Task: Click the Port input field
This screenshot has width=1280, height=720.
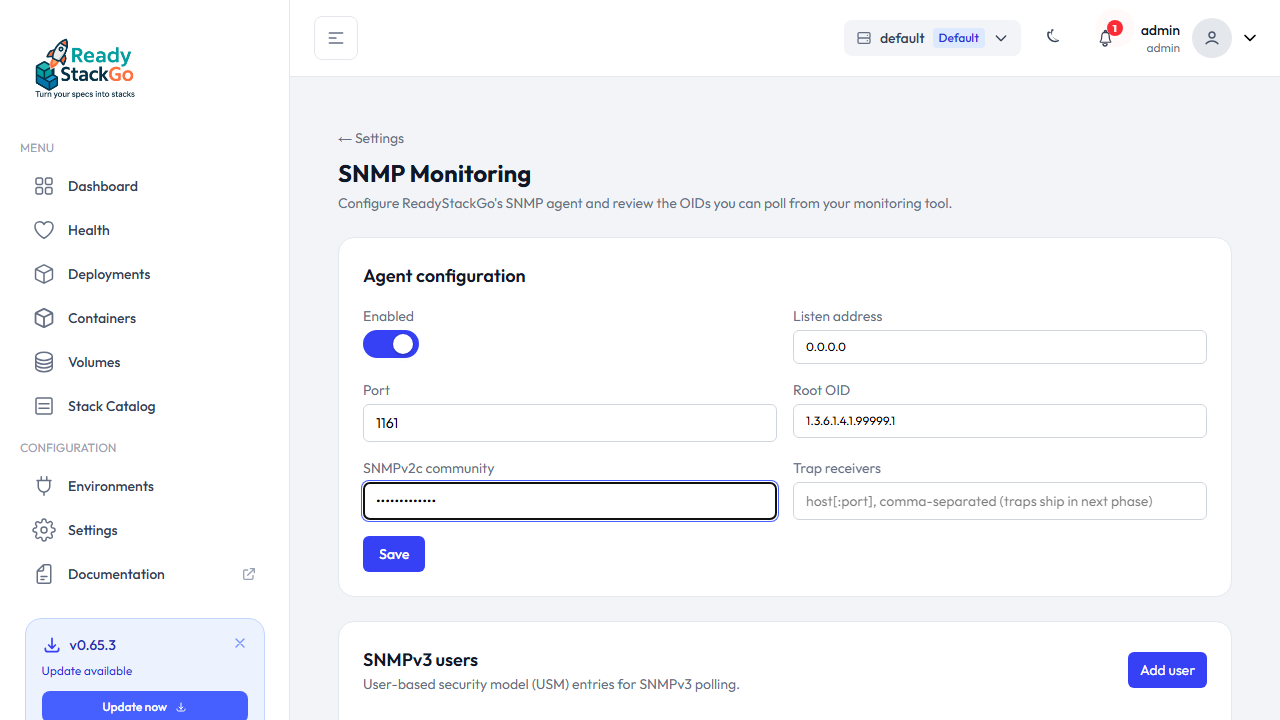Action: click(570, 423)
